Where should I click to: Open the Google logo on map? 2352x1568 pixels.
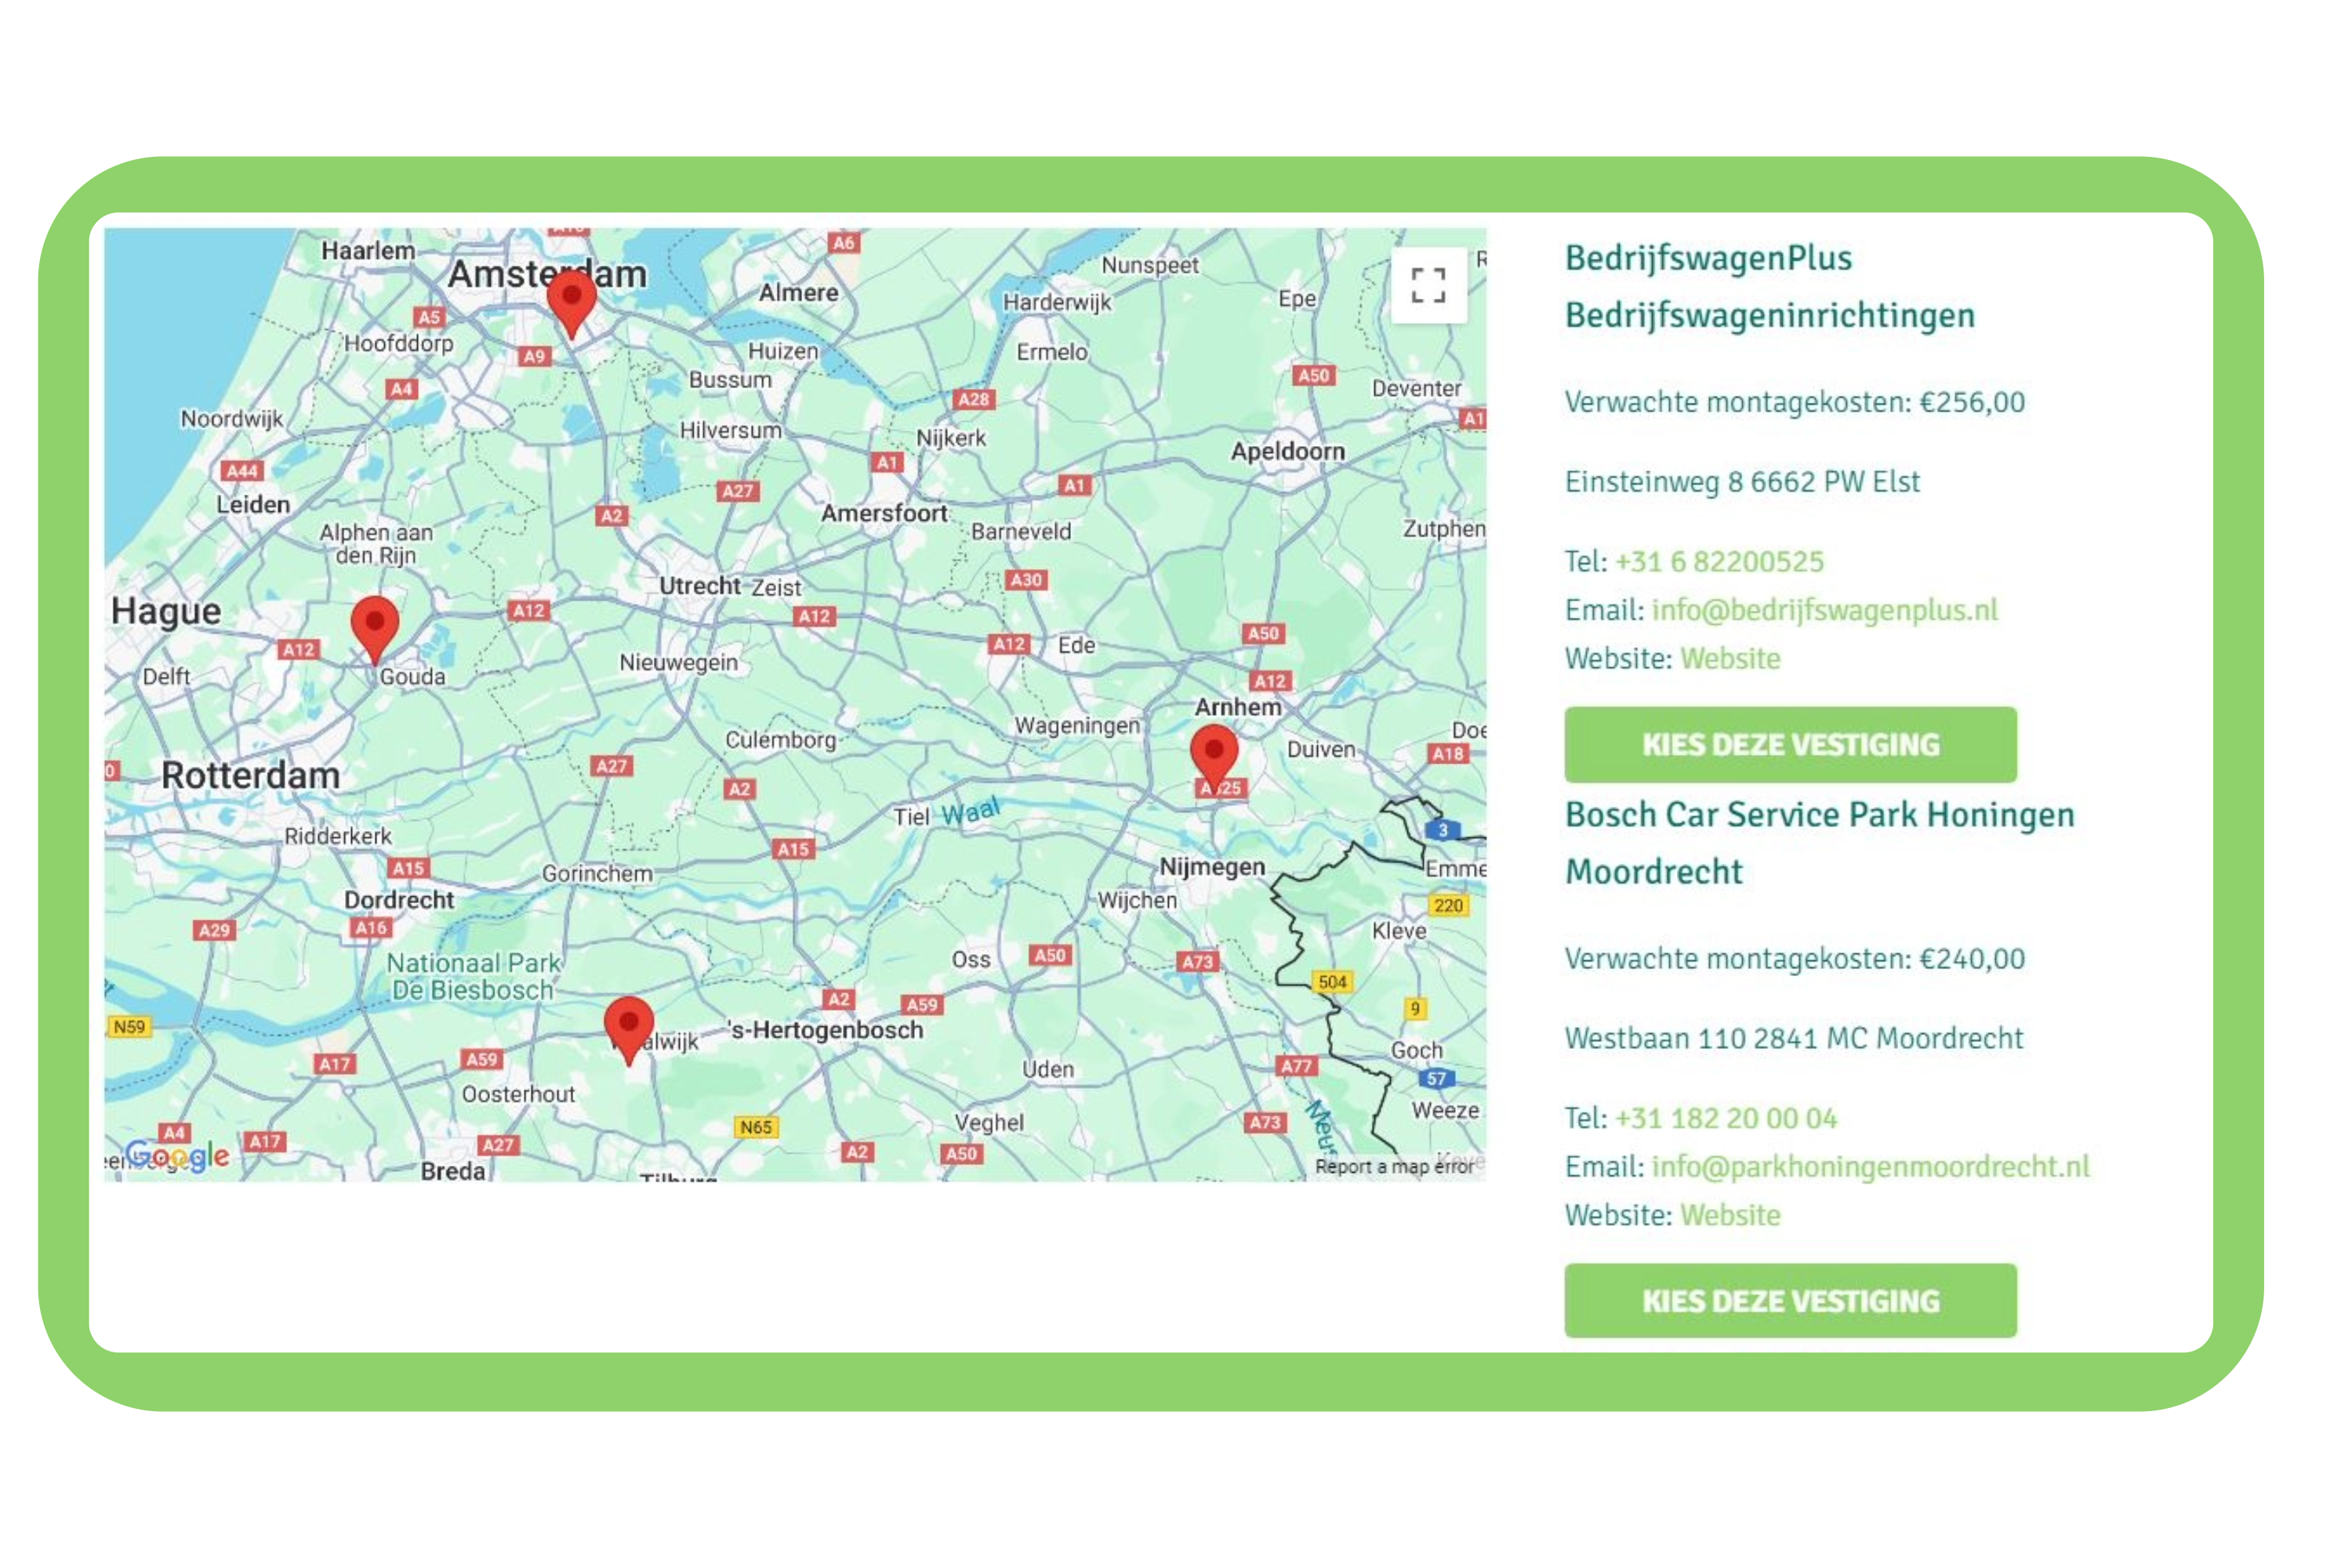(178, 1156)
